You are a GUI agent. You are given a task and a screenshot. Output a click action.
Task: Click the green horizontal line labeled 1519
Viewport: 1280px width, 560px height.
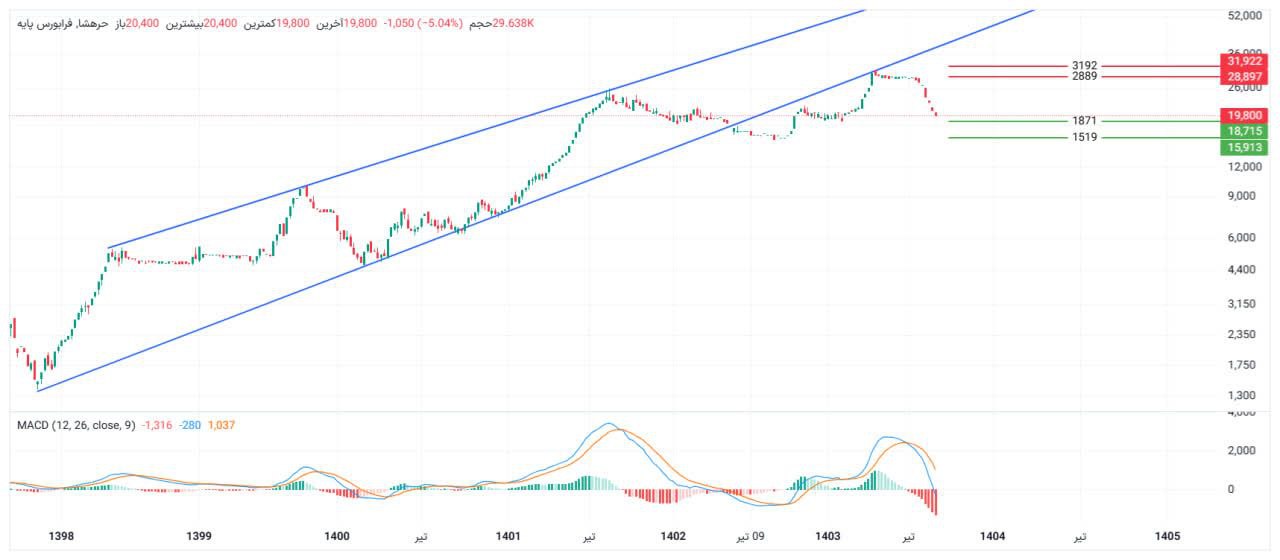1000,137
